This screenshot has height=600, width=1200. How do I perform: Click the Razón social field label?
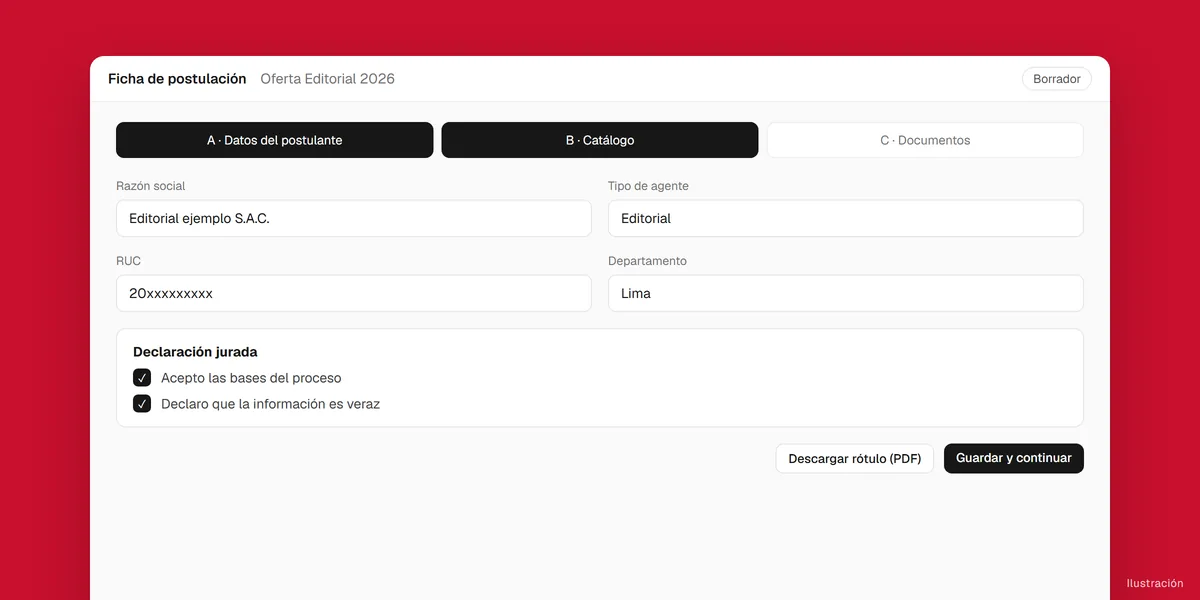point(151,186)
